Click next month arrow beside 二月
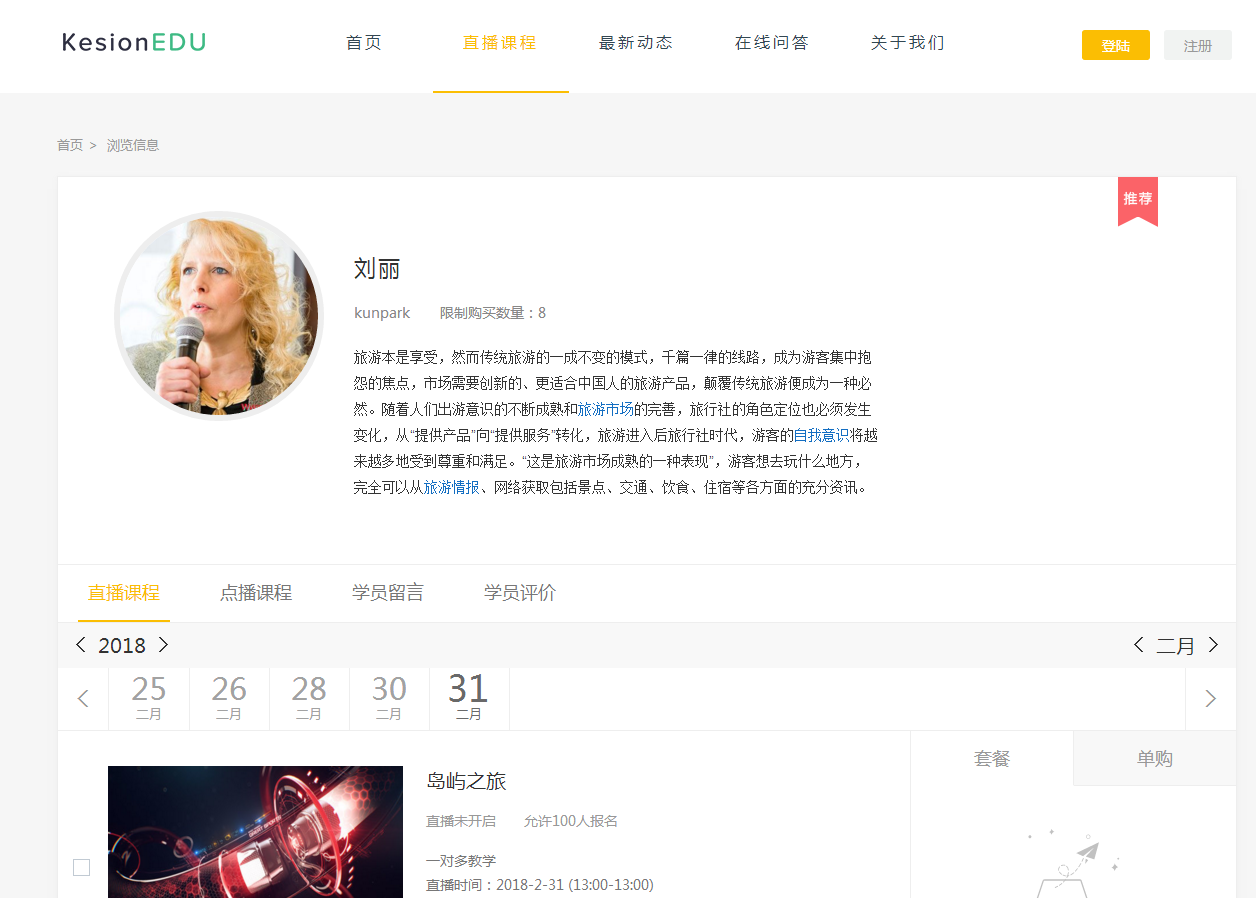 (1213, 645)
